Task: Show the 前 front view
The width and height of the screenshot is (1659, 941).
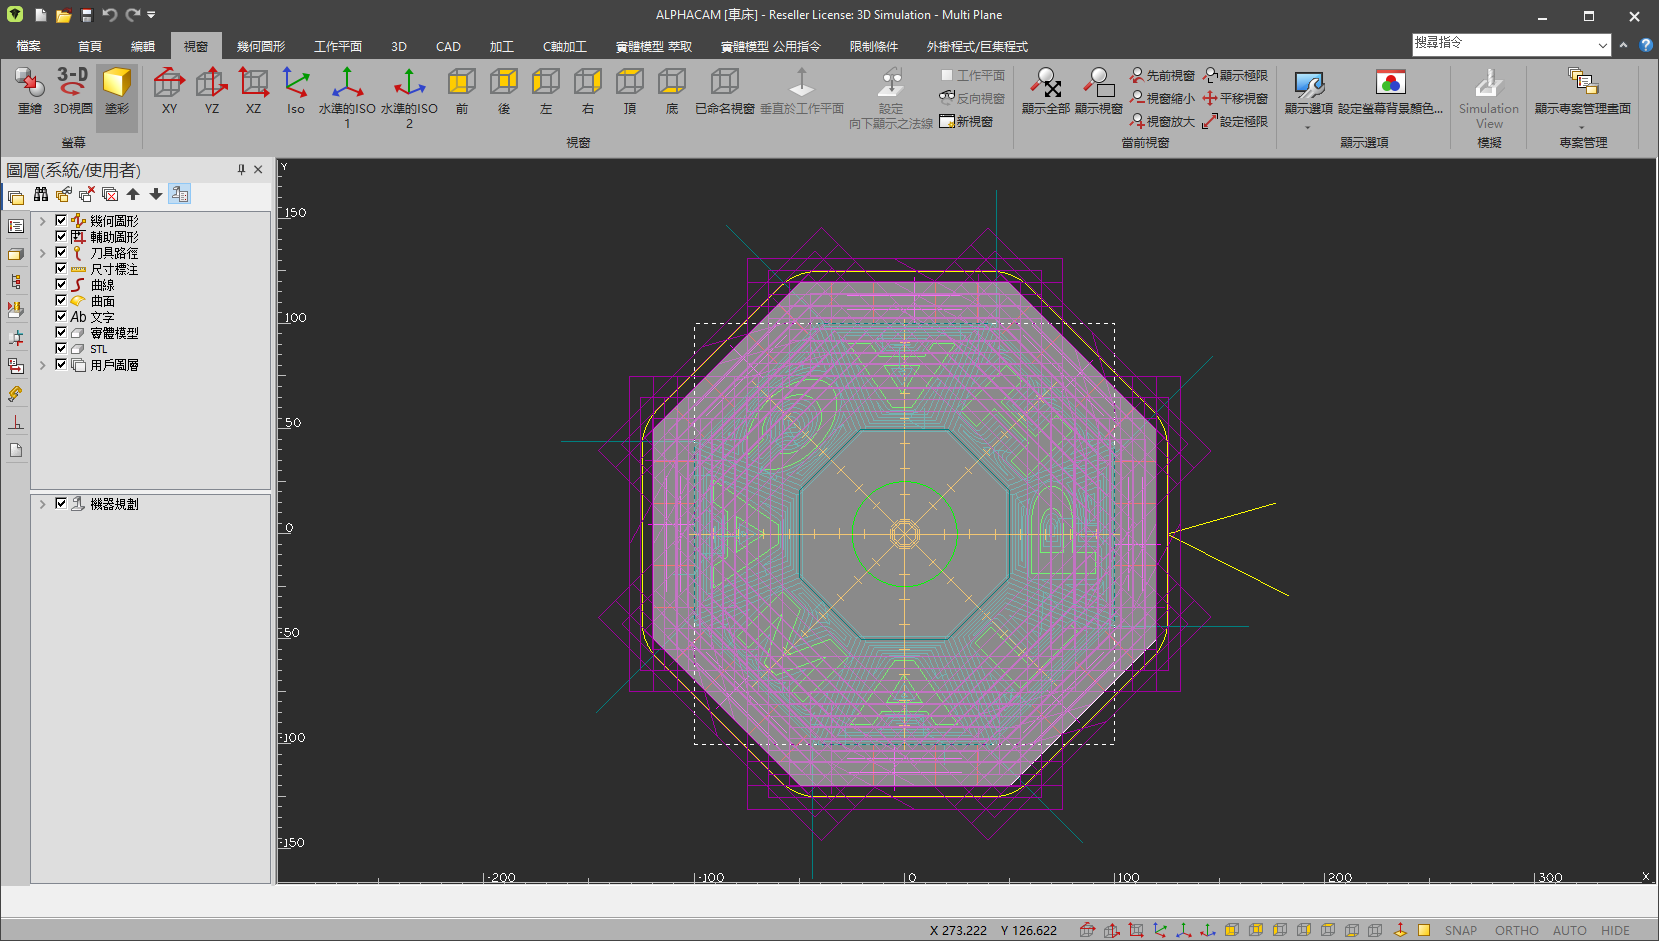Action: click(462, 91)
